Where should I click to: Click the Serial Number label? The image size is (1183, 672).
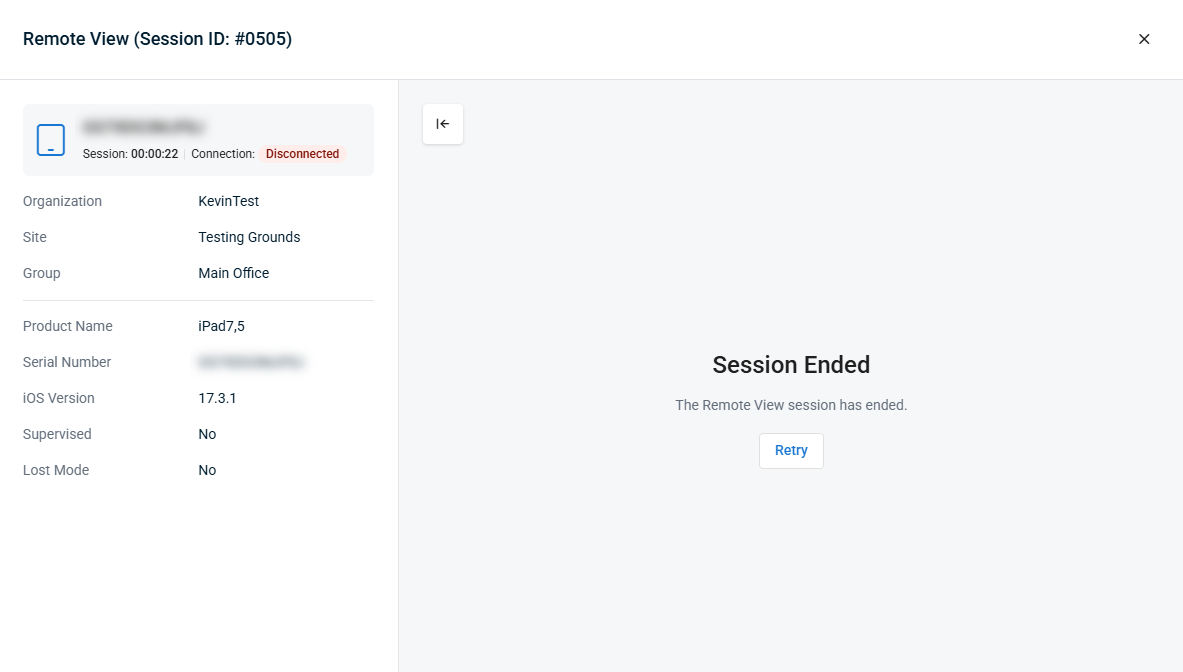pos(67,362)
